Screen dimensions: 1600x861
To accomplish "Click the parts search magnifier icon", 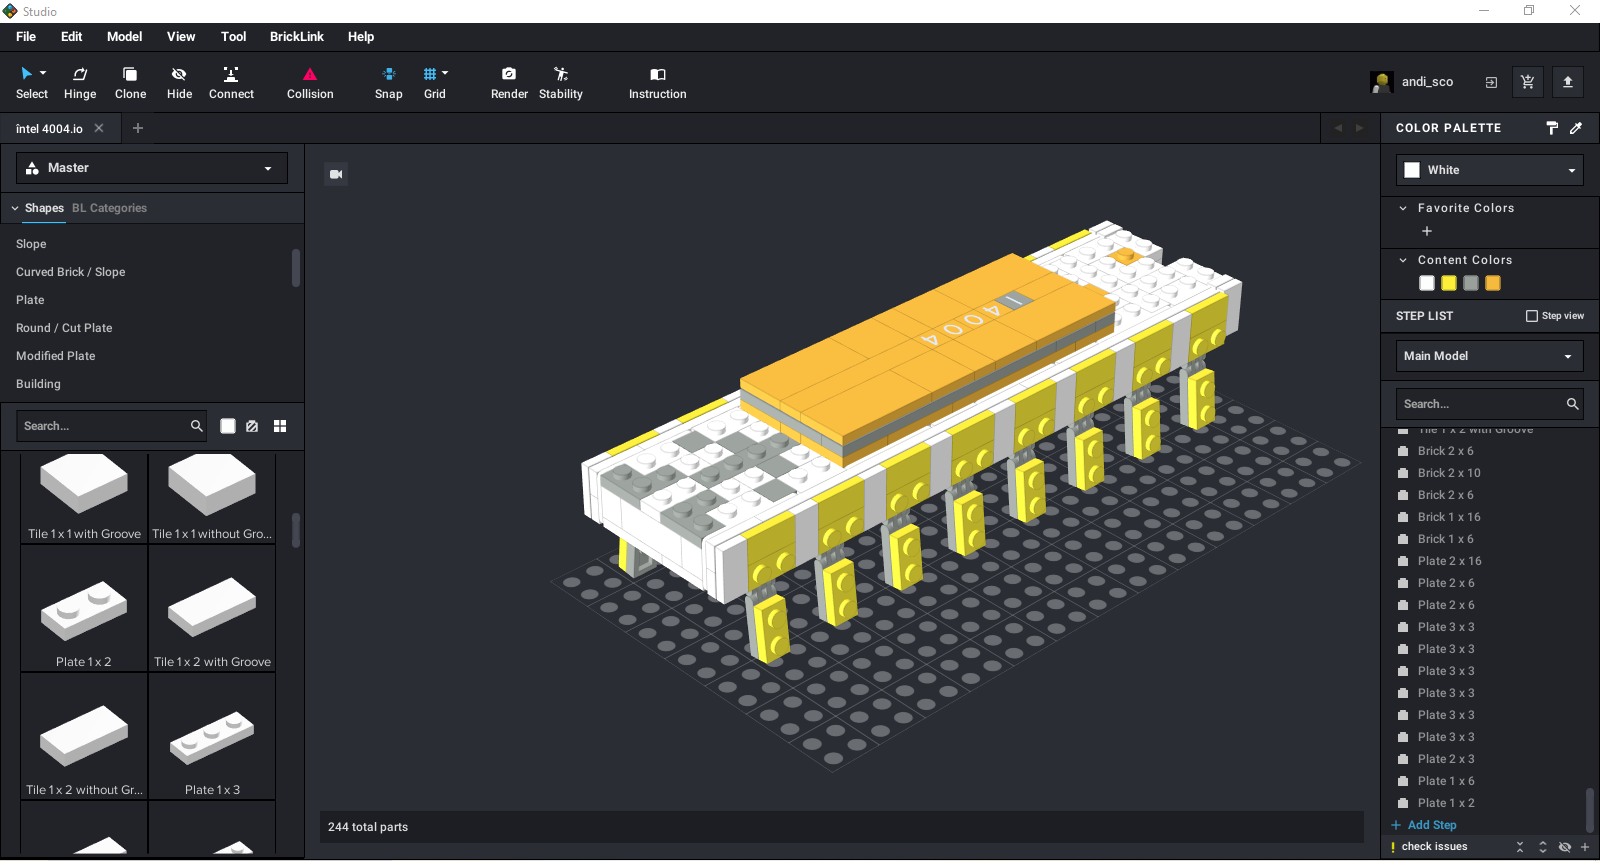I will pos(196,426).
